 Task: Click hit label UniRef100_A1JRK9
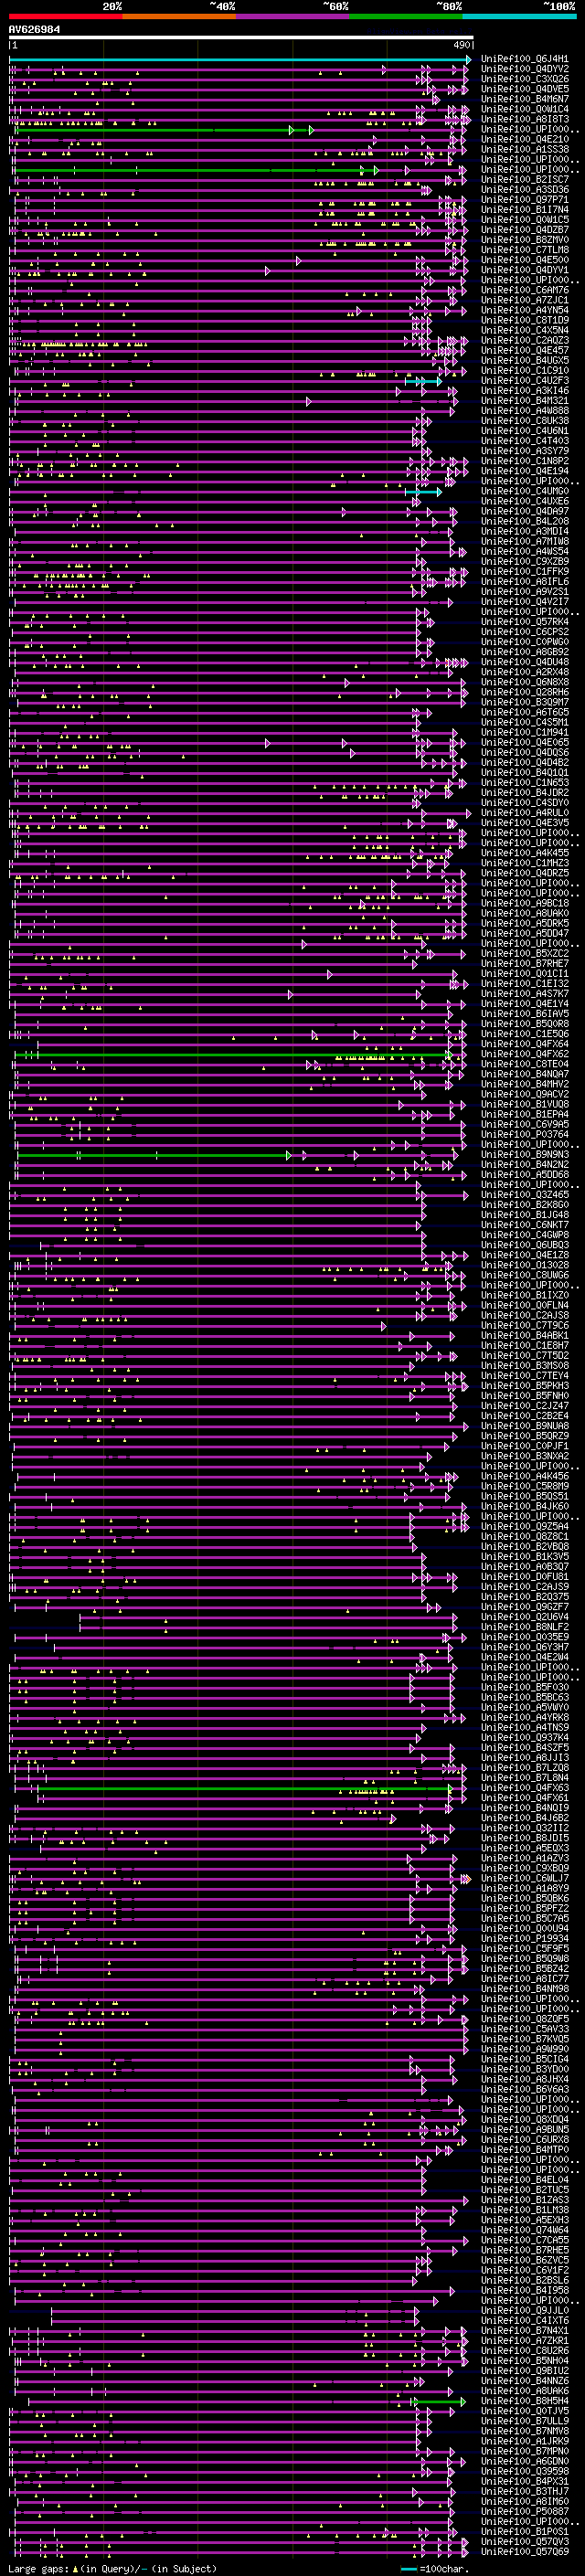coord(524,2441)
